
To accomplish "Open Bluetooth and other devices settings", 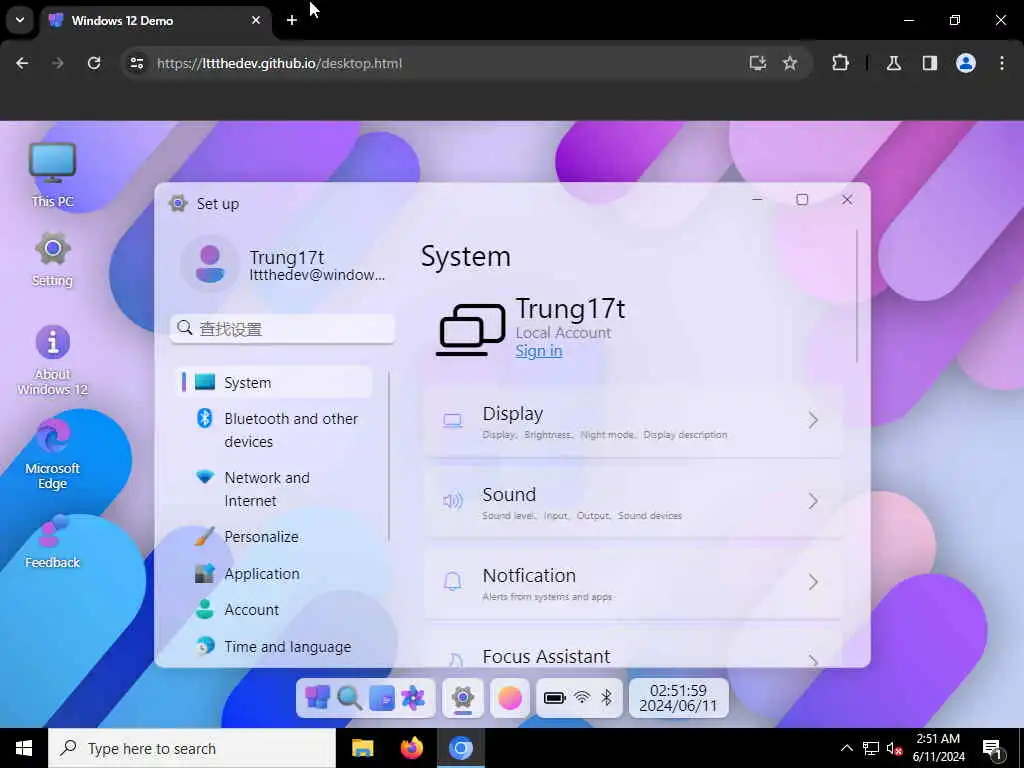I will pyautogui.click(x=274, y=430).
